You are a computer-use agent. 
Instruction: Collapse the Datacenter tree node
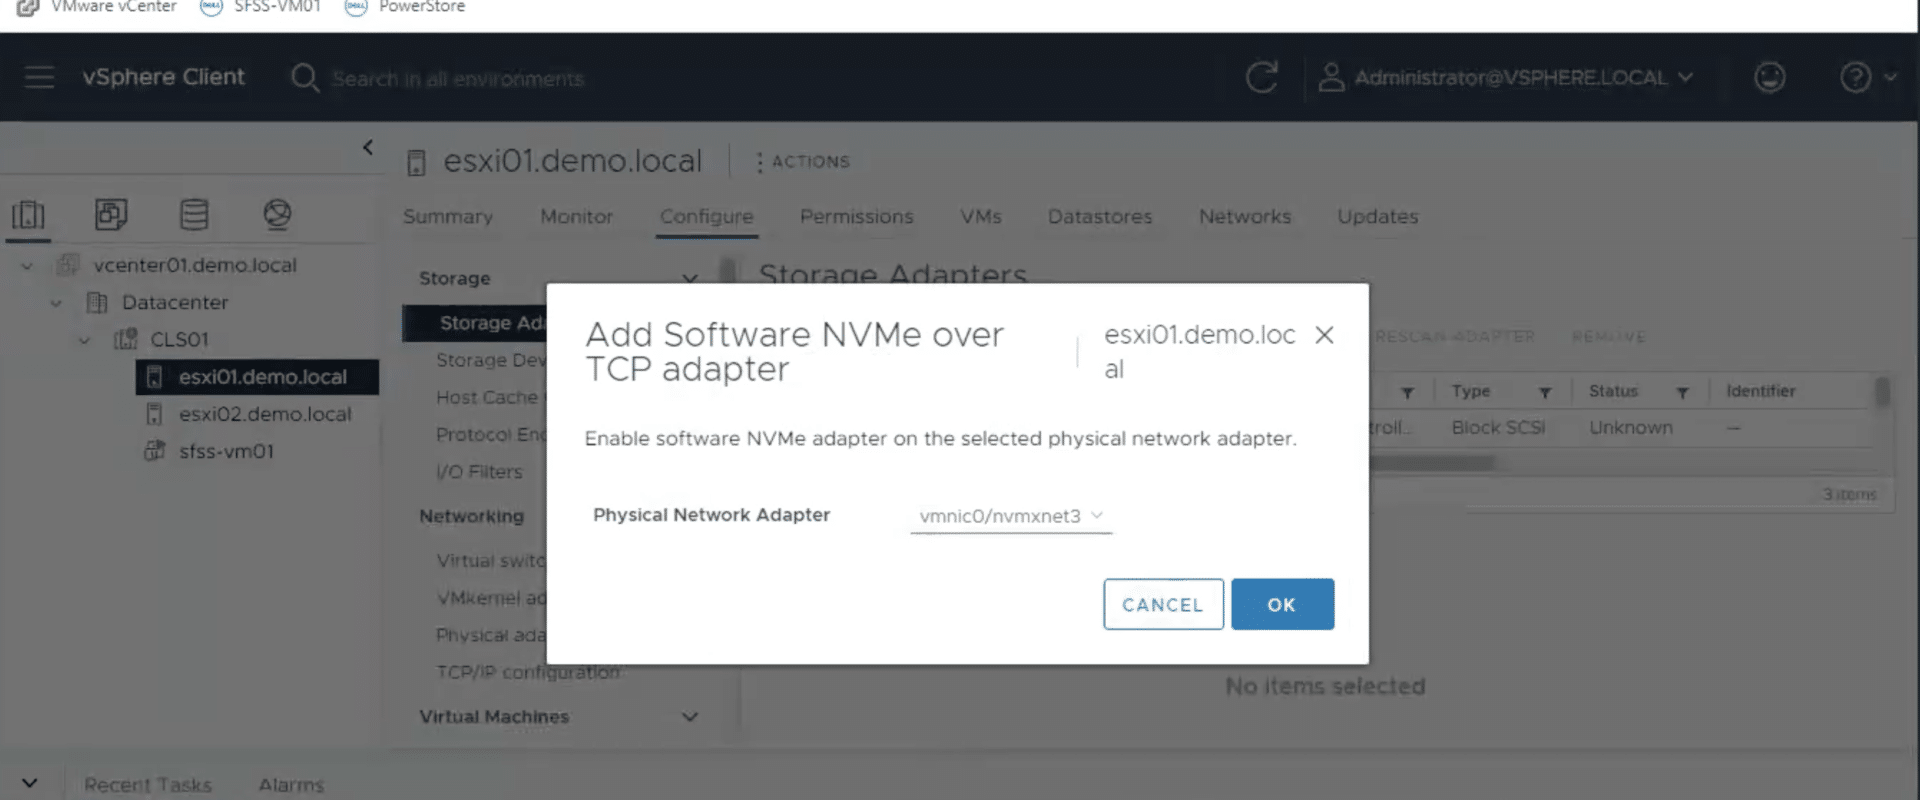(56, 303)
